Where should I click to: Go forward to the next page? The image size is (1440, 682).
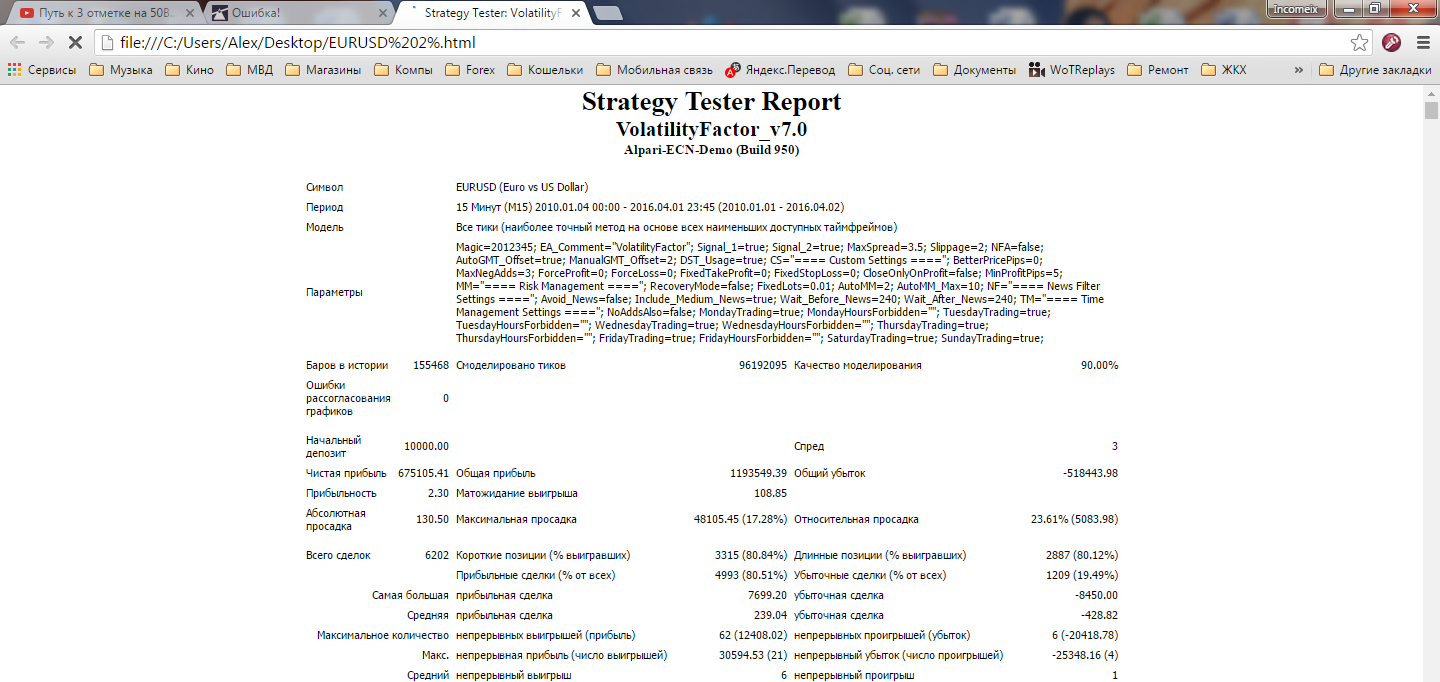(46, 43)
